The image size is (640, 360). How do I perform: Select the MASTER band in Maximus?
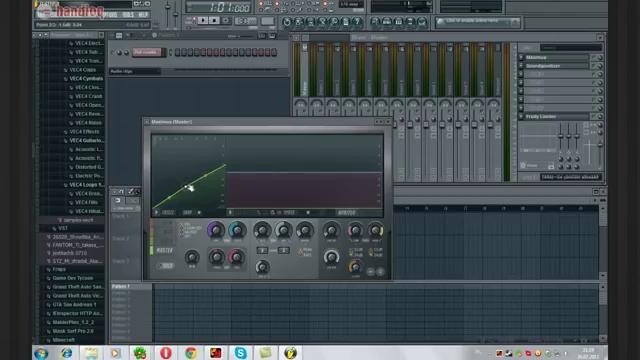pos(164,250)
